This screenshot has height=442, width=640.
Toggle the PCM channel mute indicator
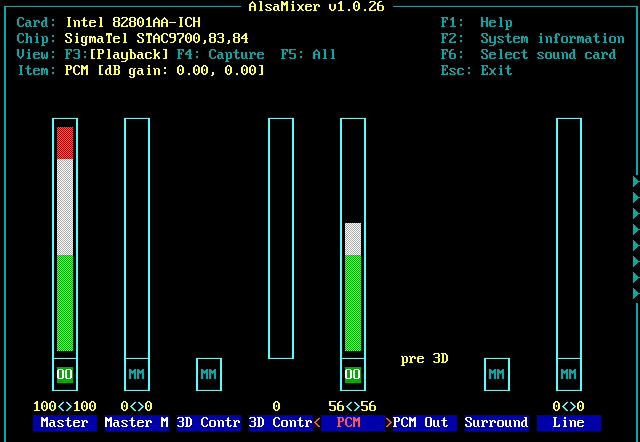coord(353,374)
